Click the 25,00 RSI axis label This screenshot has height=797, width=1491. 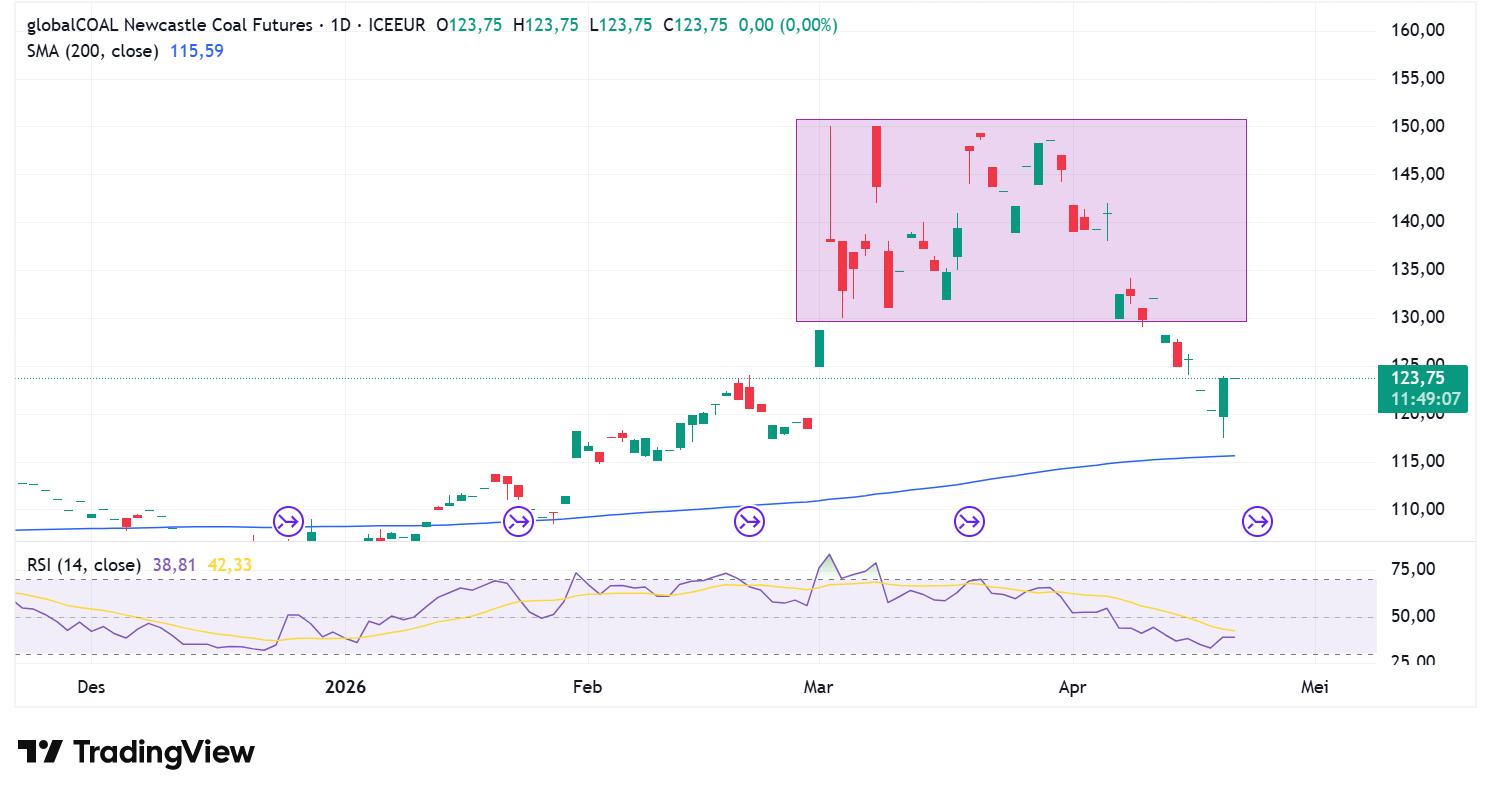tap(1412, 661)
